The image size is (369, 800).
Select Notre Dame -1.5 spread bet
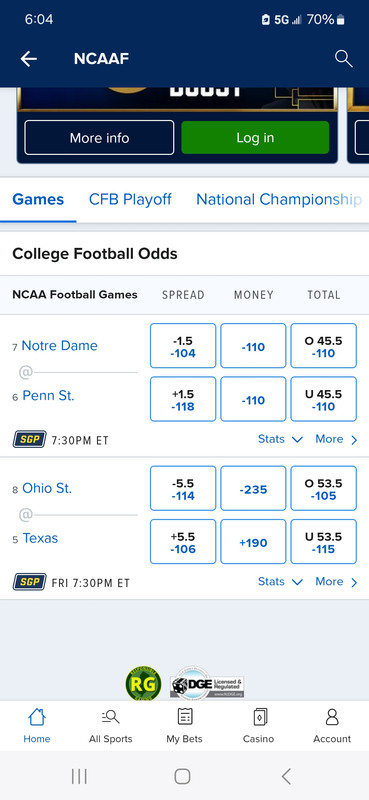183,346
